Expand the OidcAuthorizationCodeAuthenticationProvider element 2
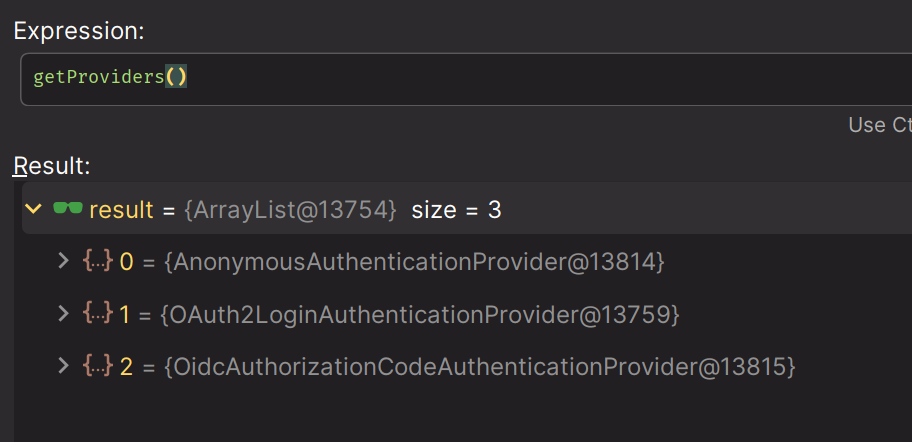The width and height of the screenshot is (912, 442). coord(64,366)
